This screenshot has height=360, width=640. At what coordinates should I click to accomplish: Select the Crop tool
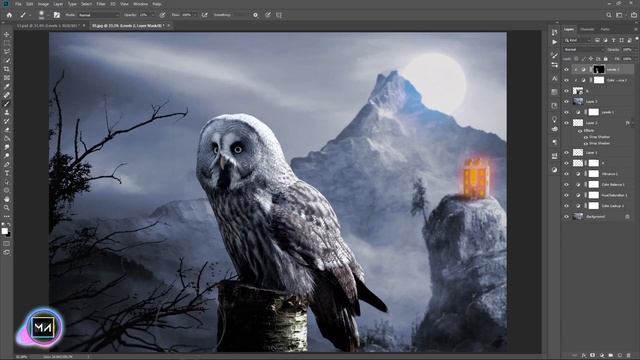7,69
